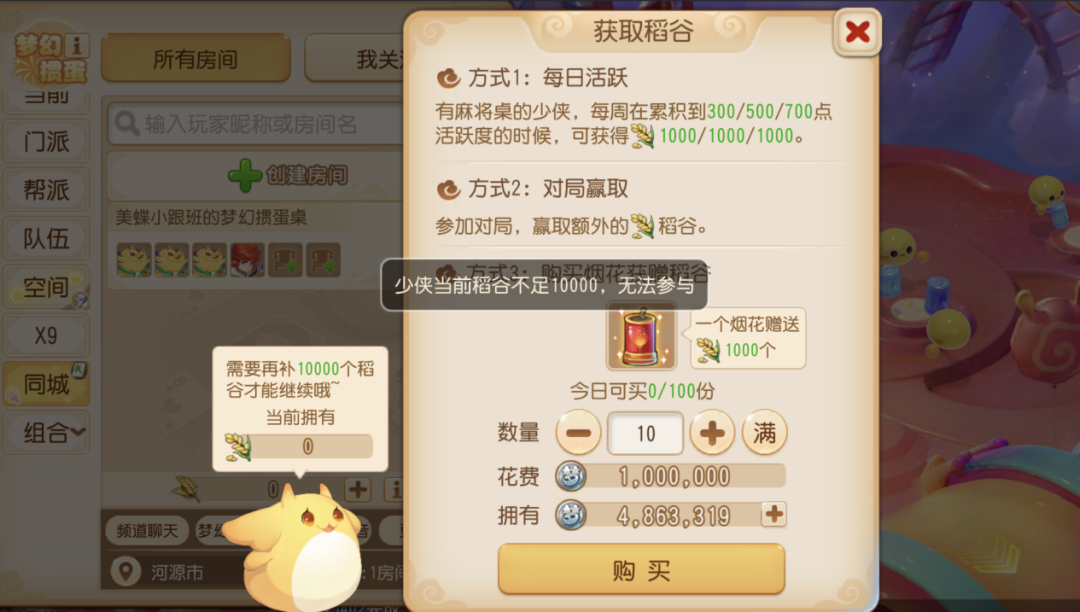Switch to the 帮派 channel
1080x612 pixels.
[46, 190]
